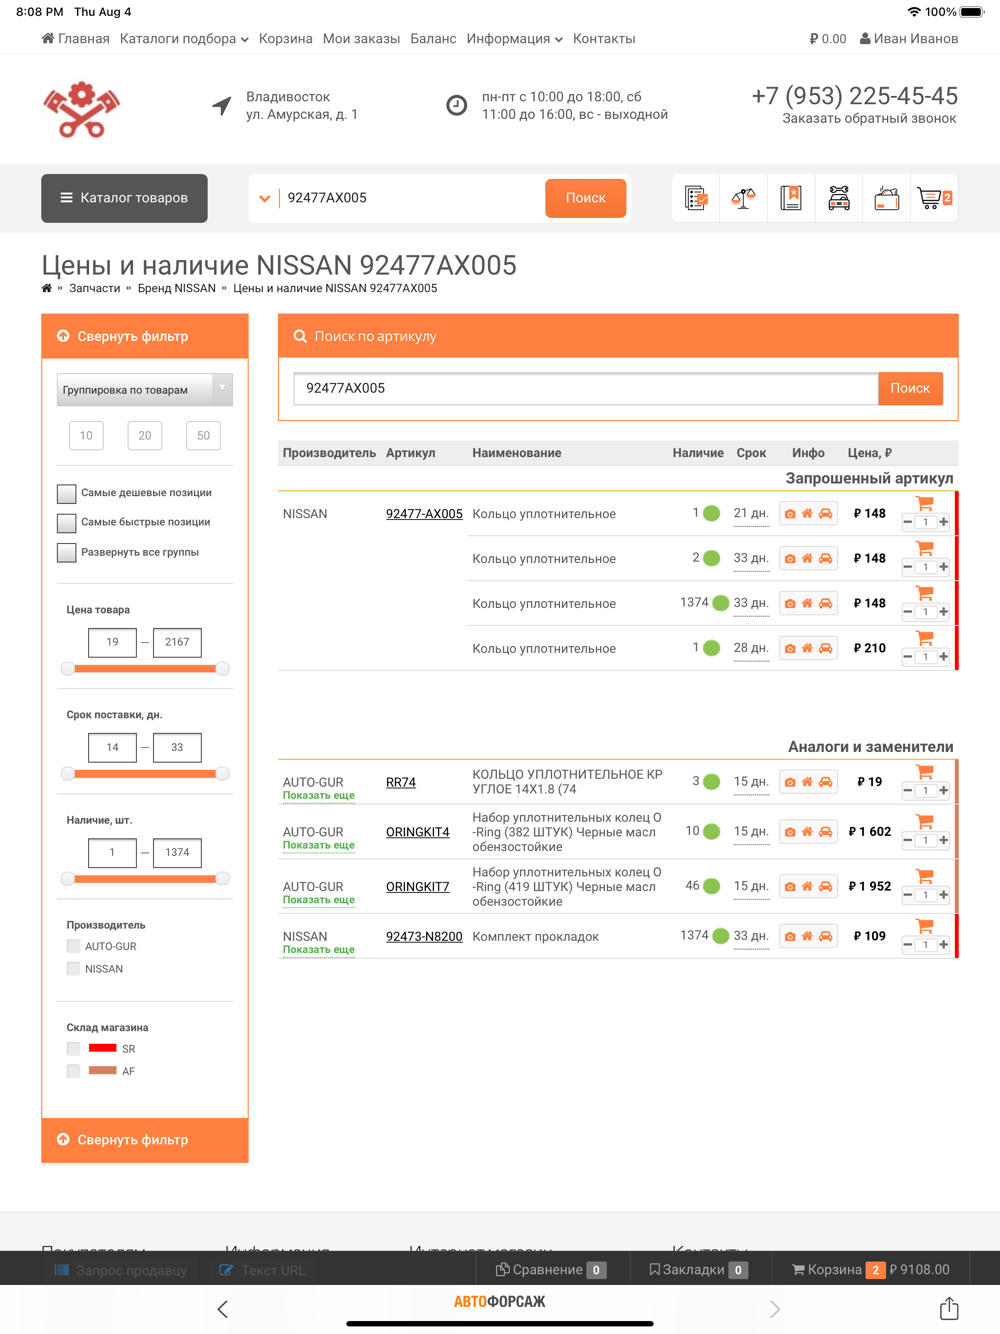This screenshot has width=1000, height=1334.
Task: Click camera icon in 92473-N8200 row
Action: coord(790,937)
